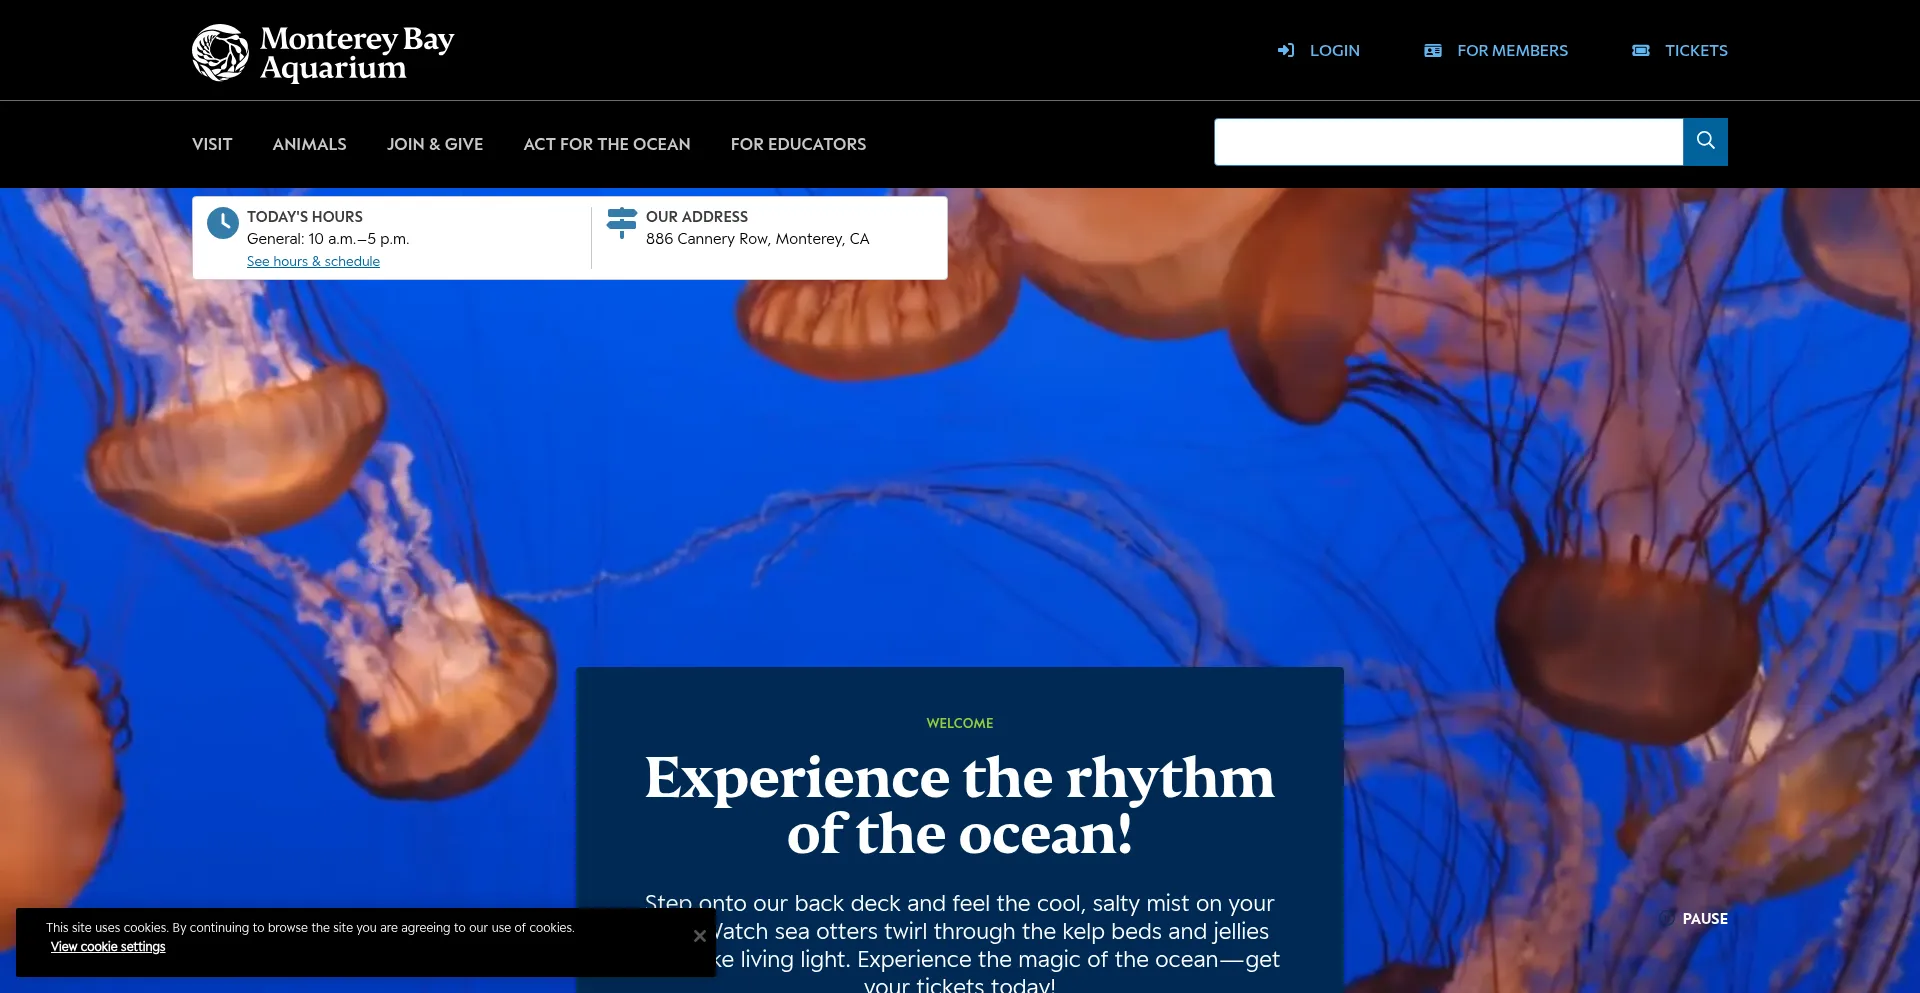This screenshot has height=993, width=1920.
Task: Open the Animals menu
Action: pos(310,144)
